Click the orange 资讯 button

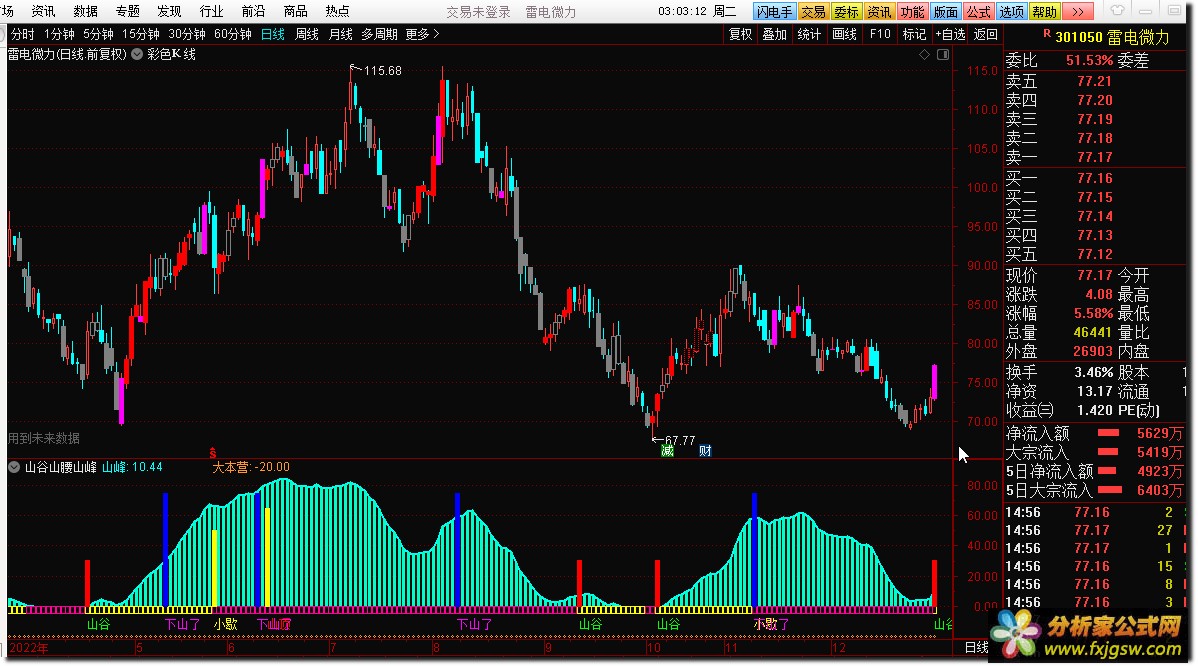coord(879,11)
